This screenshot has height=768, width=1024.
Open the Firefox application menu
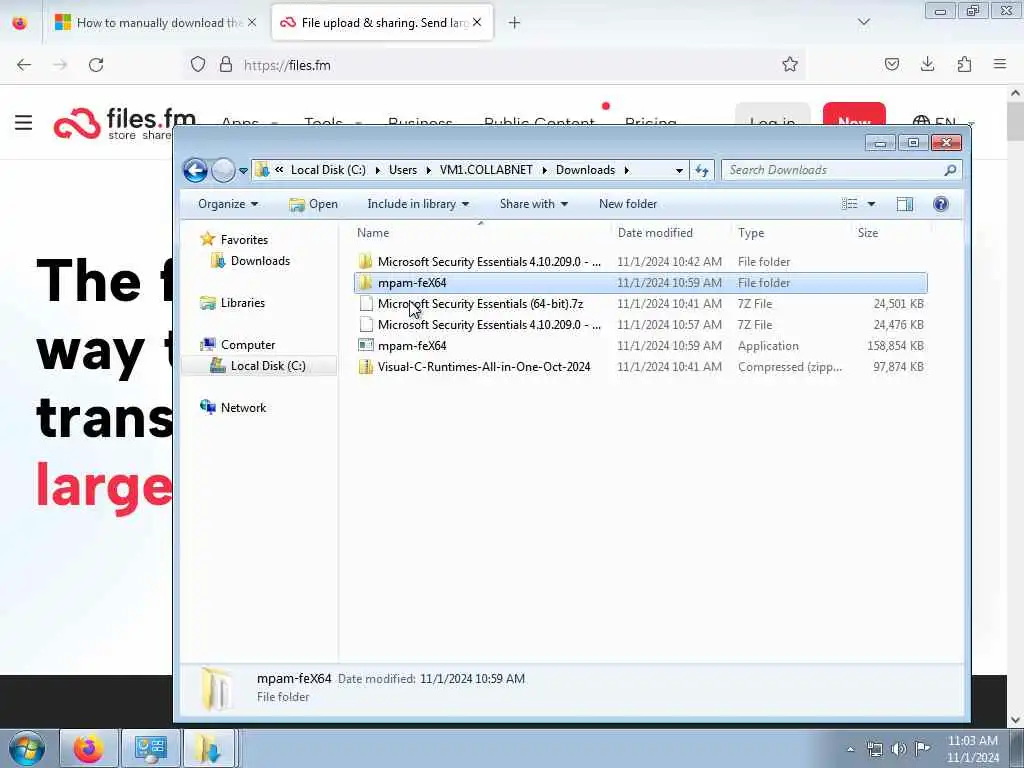(999, 65)
